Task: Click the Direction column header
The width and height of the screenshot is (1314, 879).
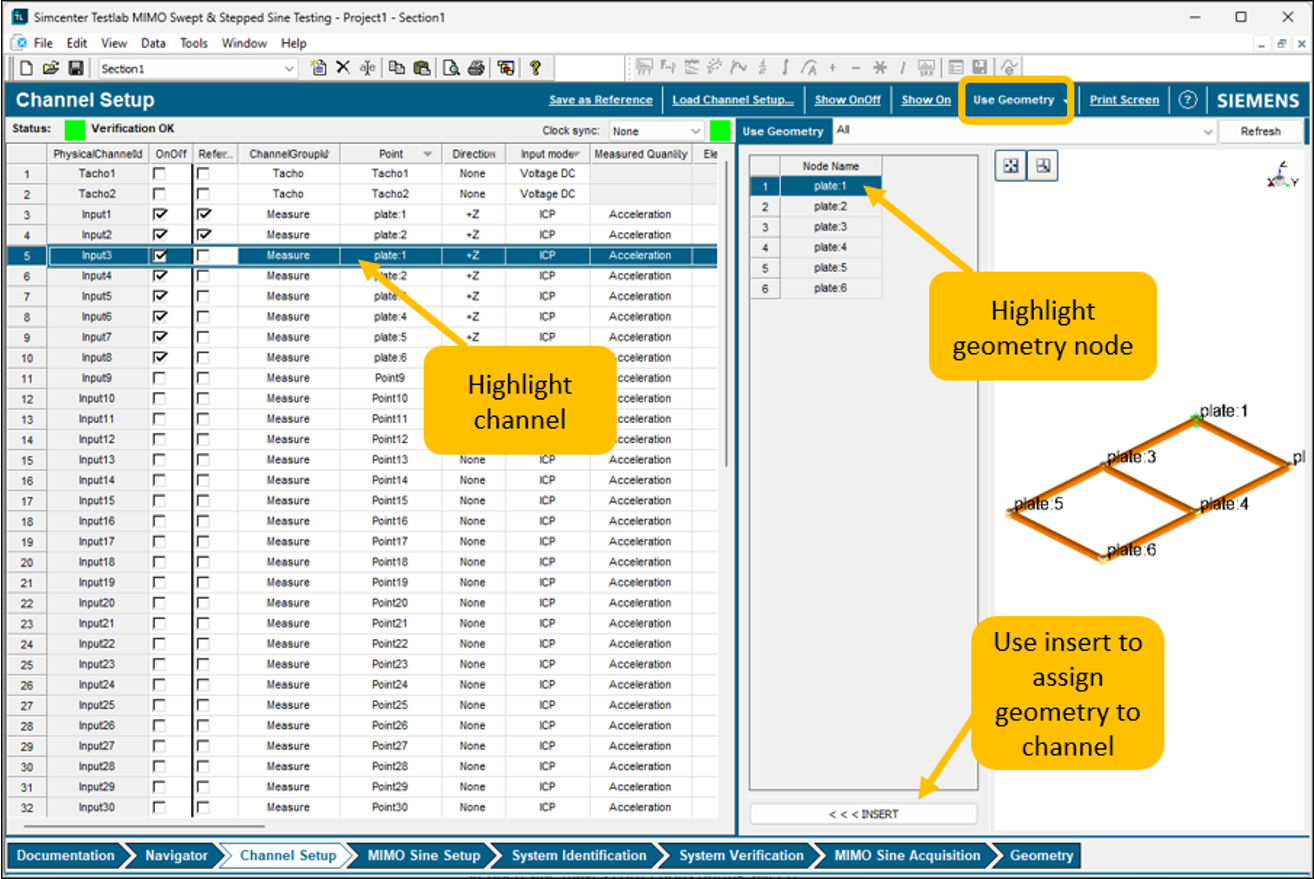Action: point(474,154)
